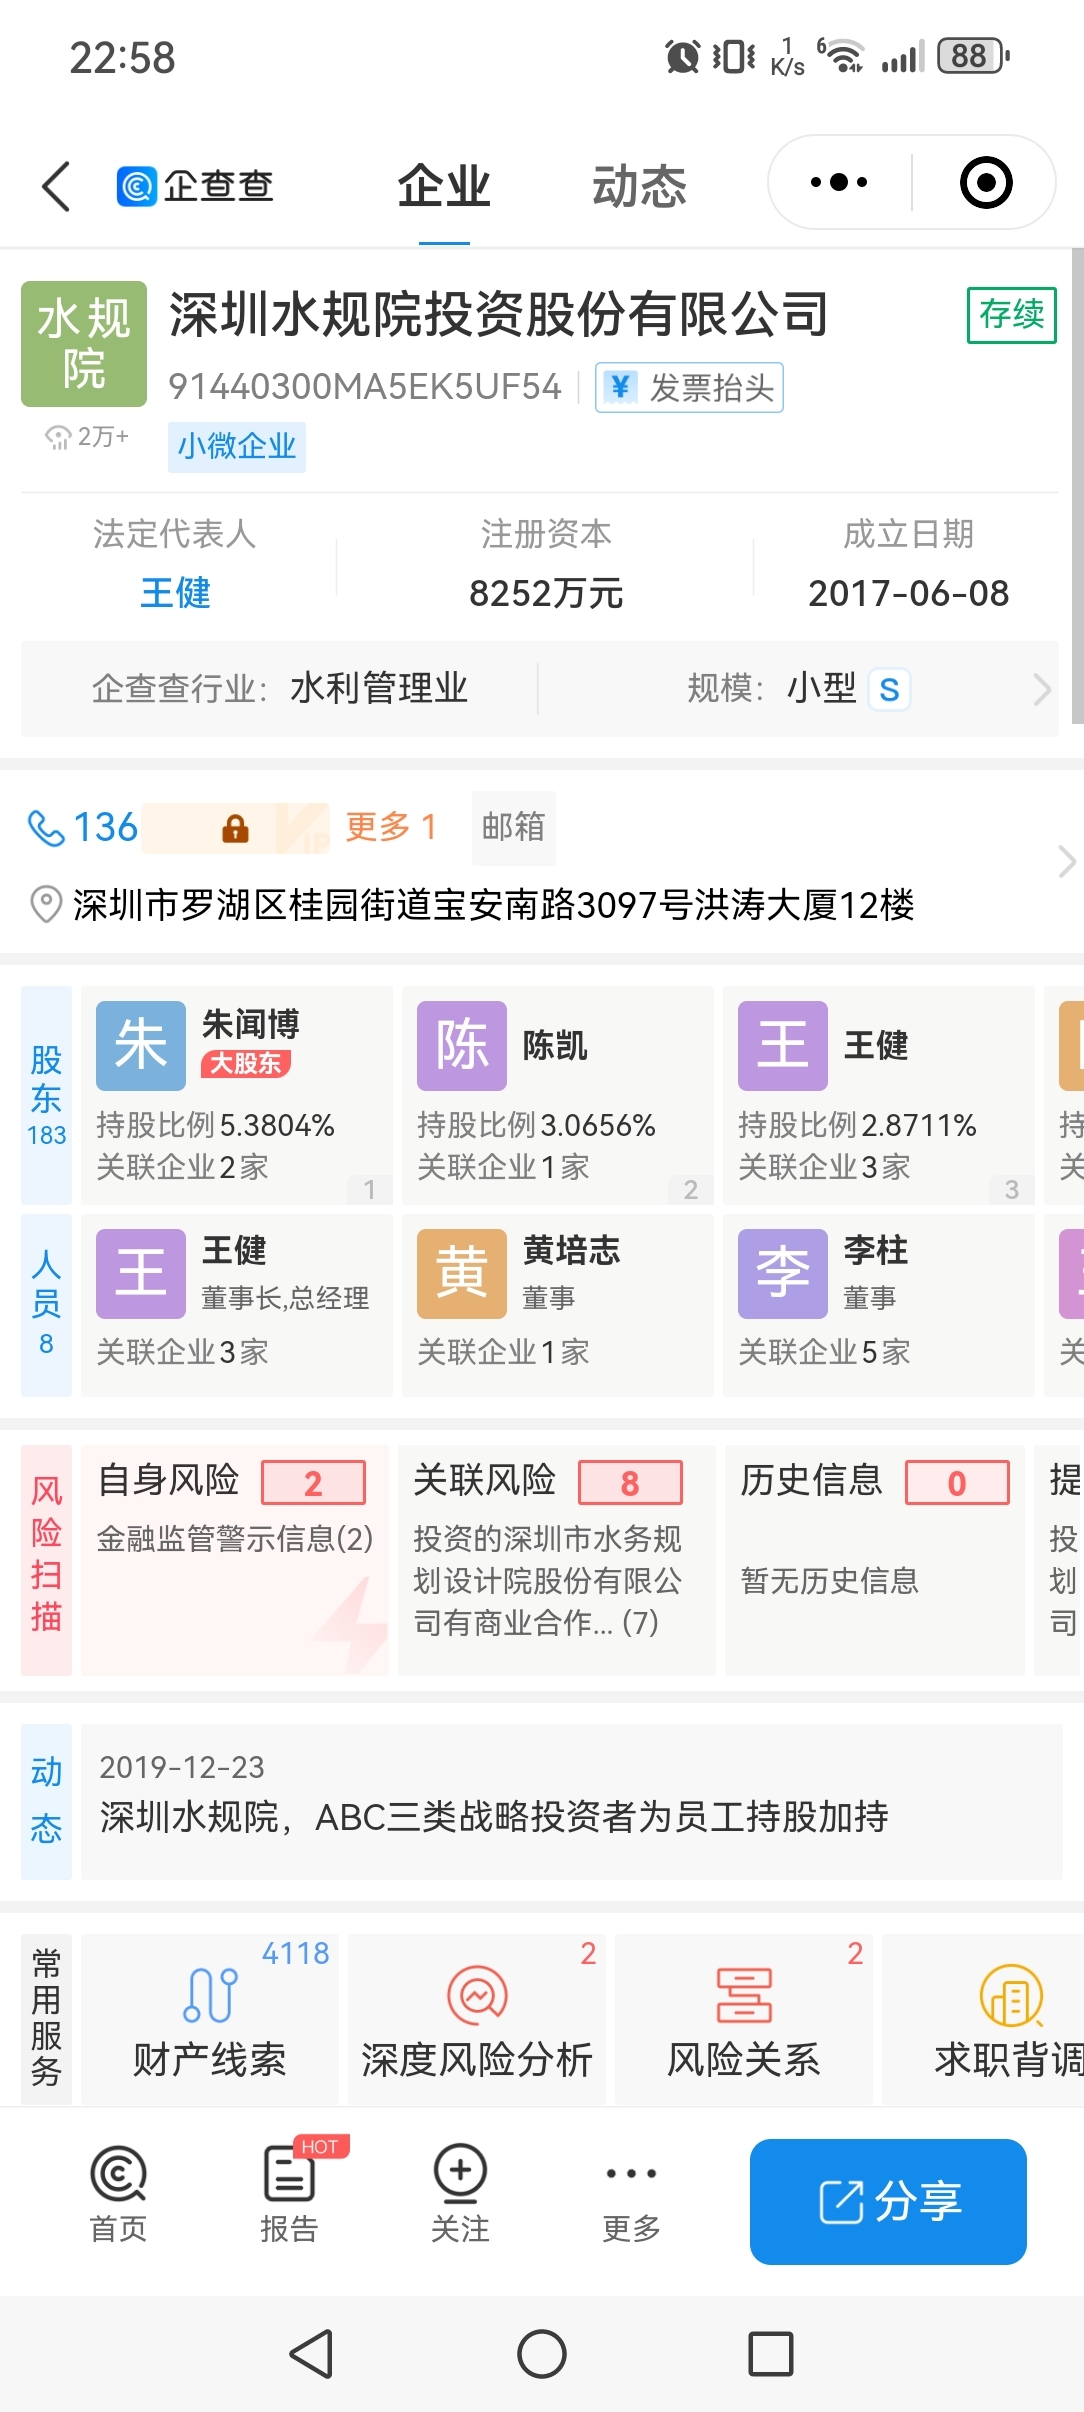Tap 更多 1 phone numbers link
The image size is (1084, 2412).
390,827
